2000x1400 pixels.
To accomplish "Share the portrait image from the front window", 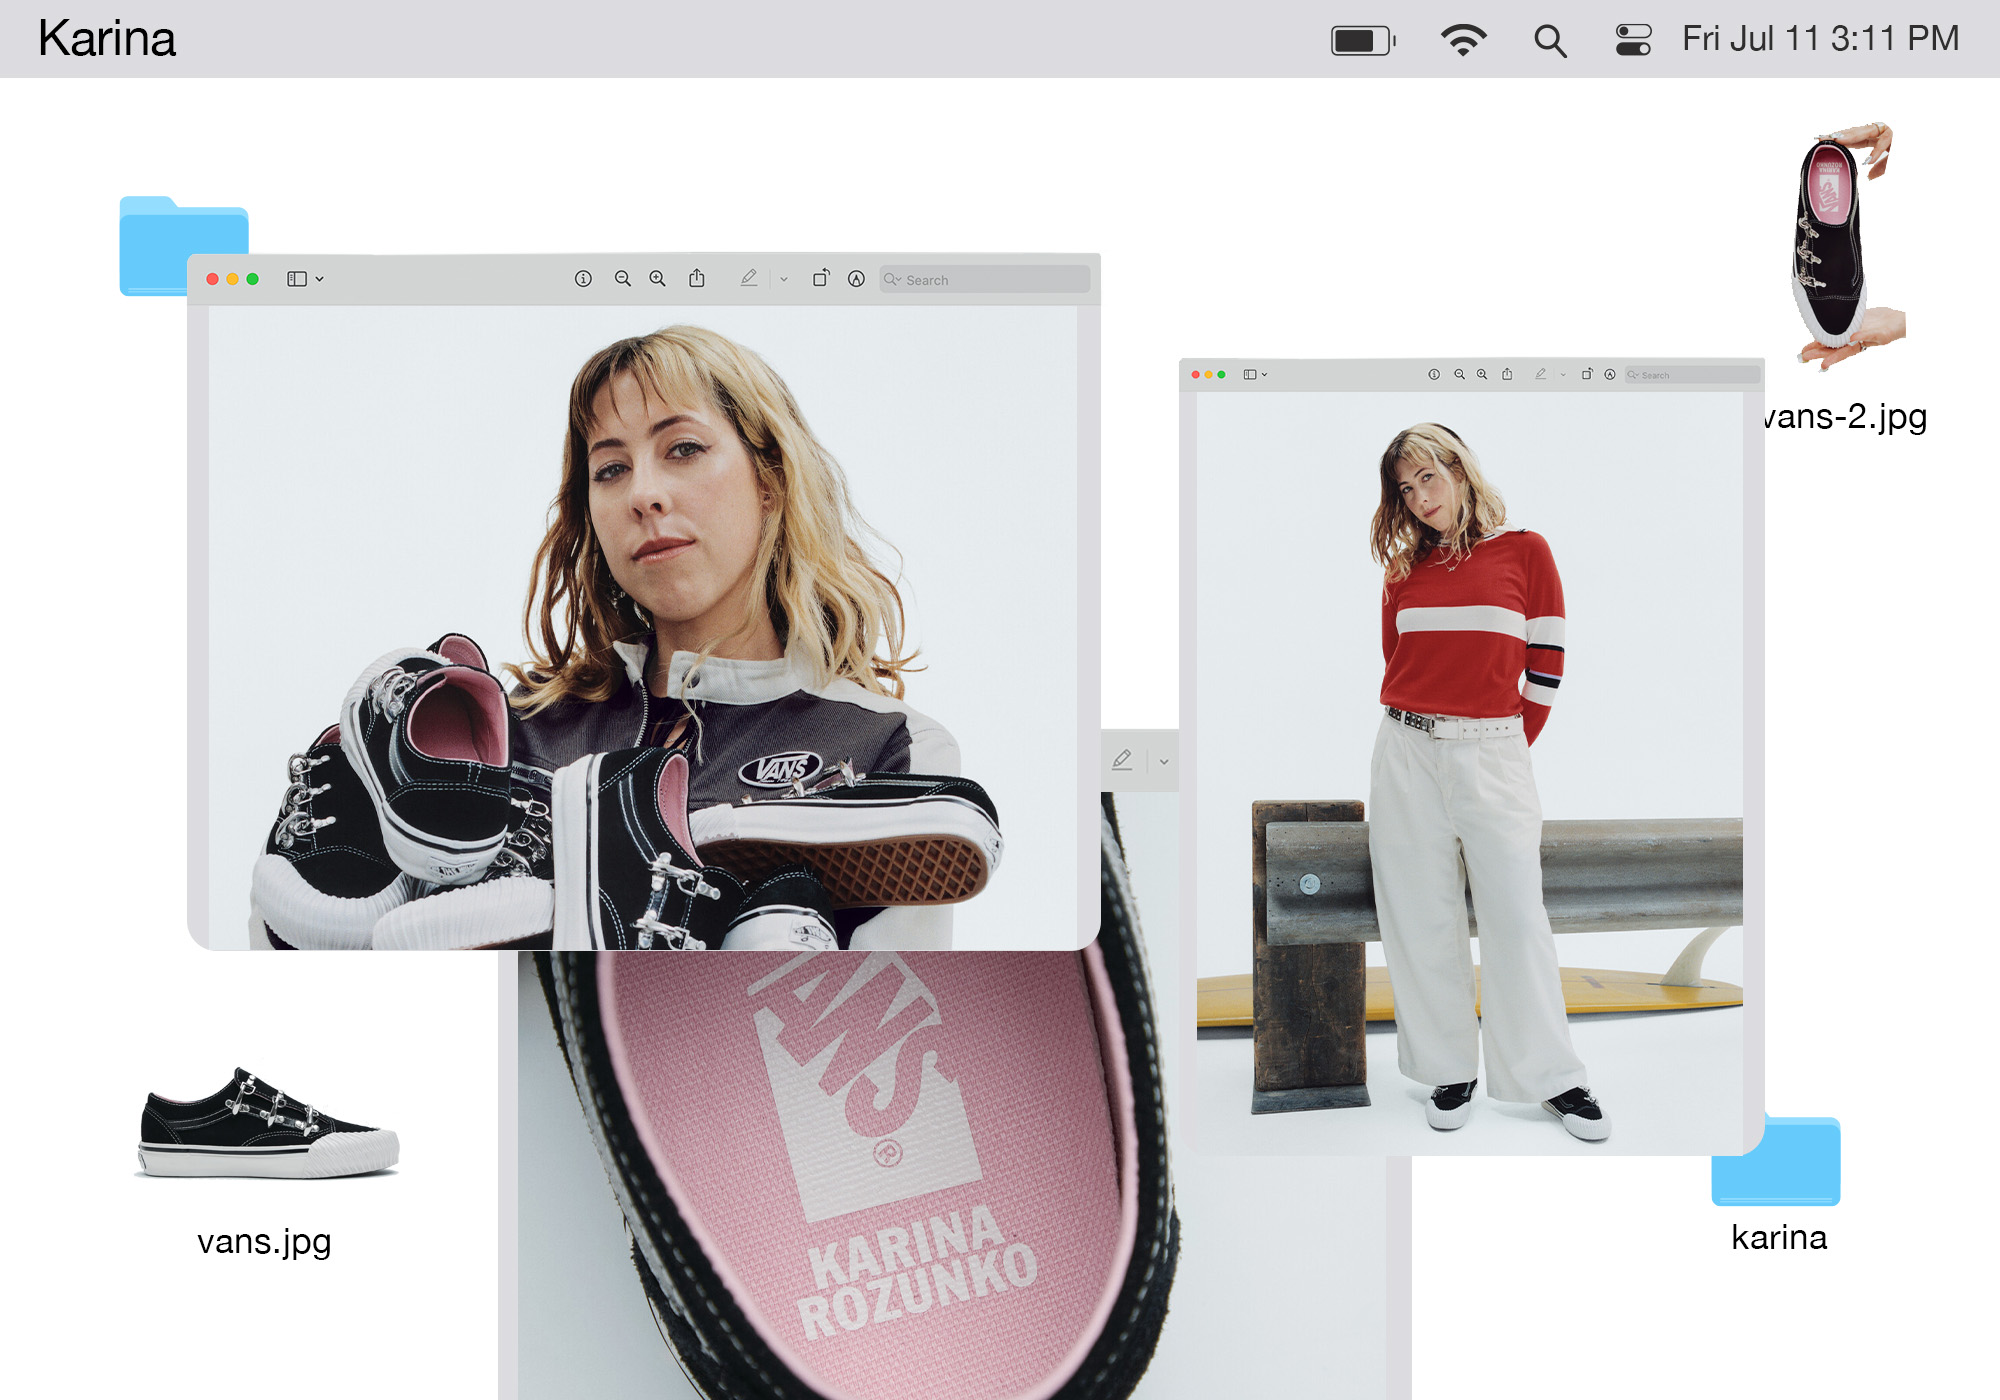I will 697,278.
